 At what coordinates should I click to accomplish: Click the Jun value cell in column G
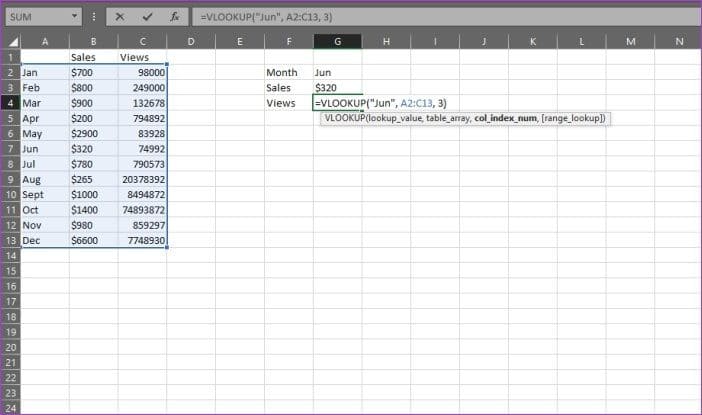pos(338,73)
